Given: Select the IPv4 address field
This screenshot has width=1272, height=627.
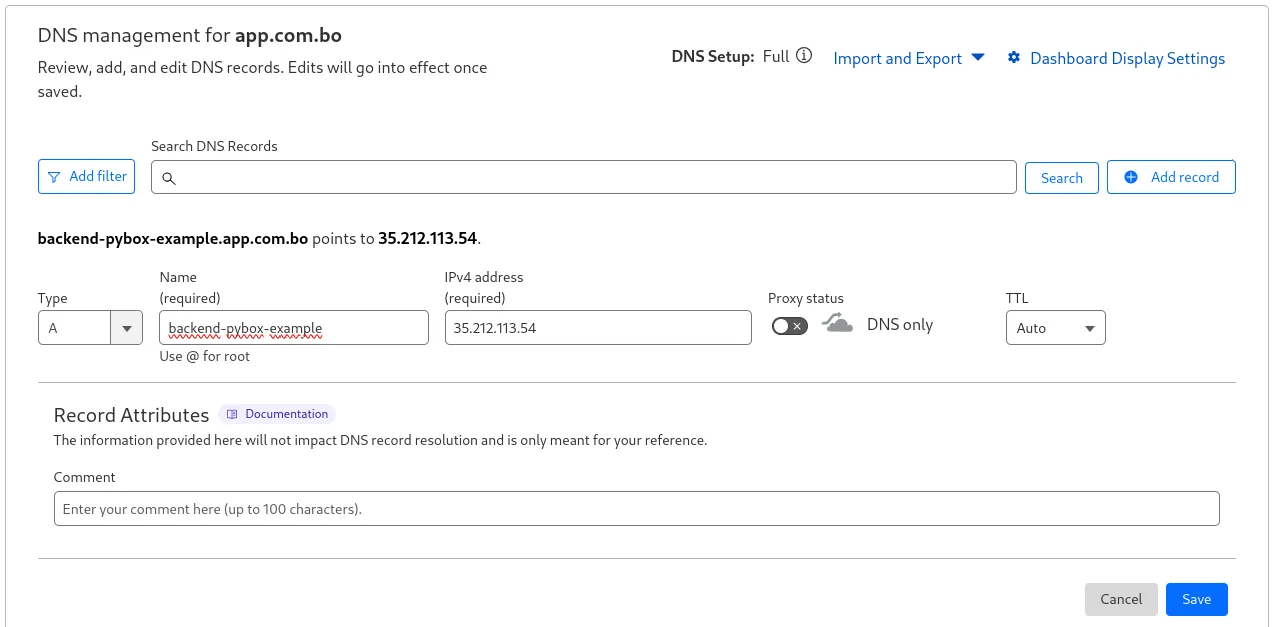Looking at the screenshot, I should coord(598,328).
